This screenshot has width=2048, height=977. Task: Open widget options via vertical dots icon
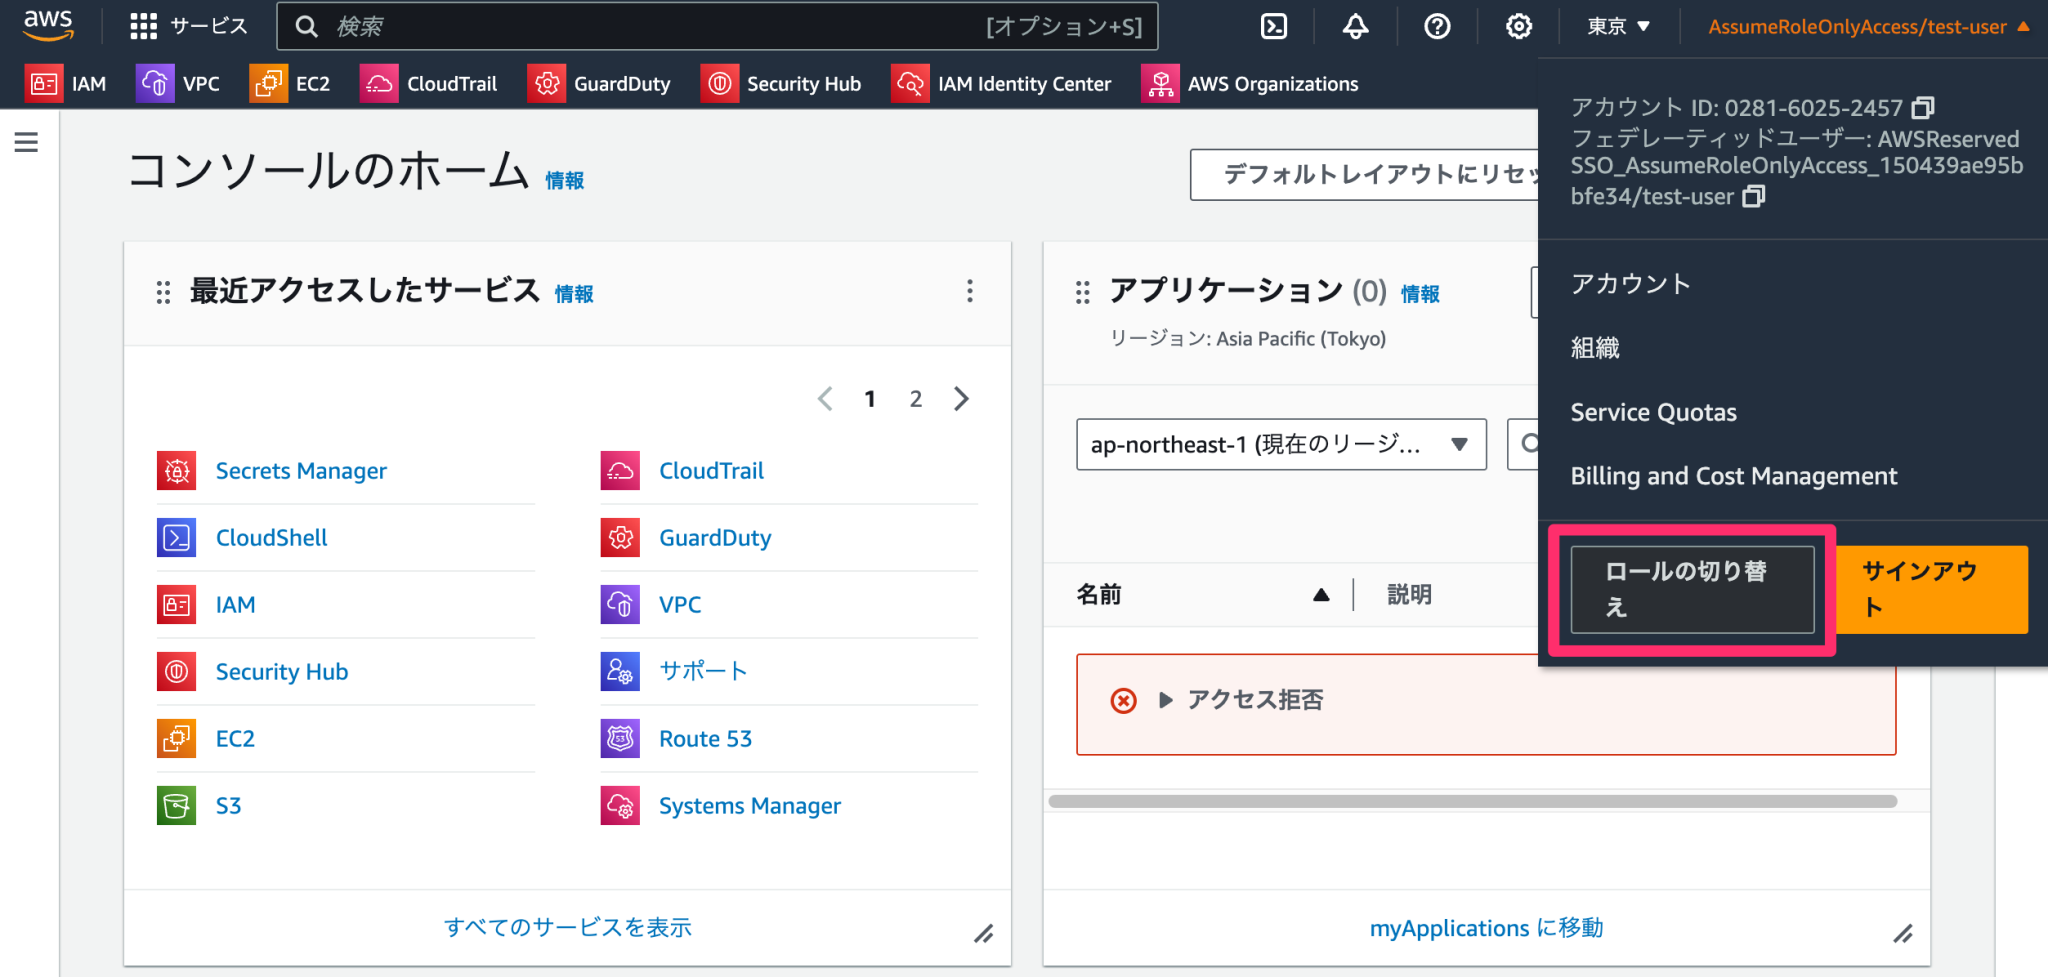pyautogui.click(x=969, y=291)
